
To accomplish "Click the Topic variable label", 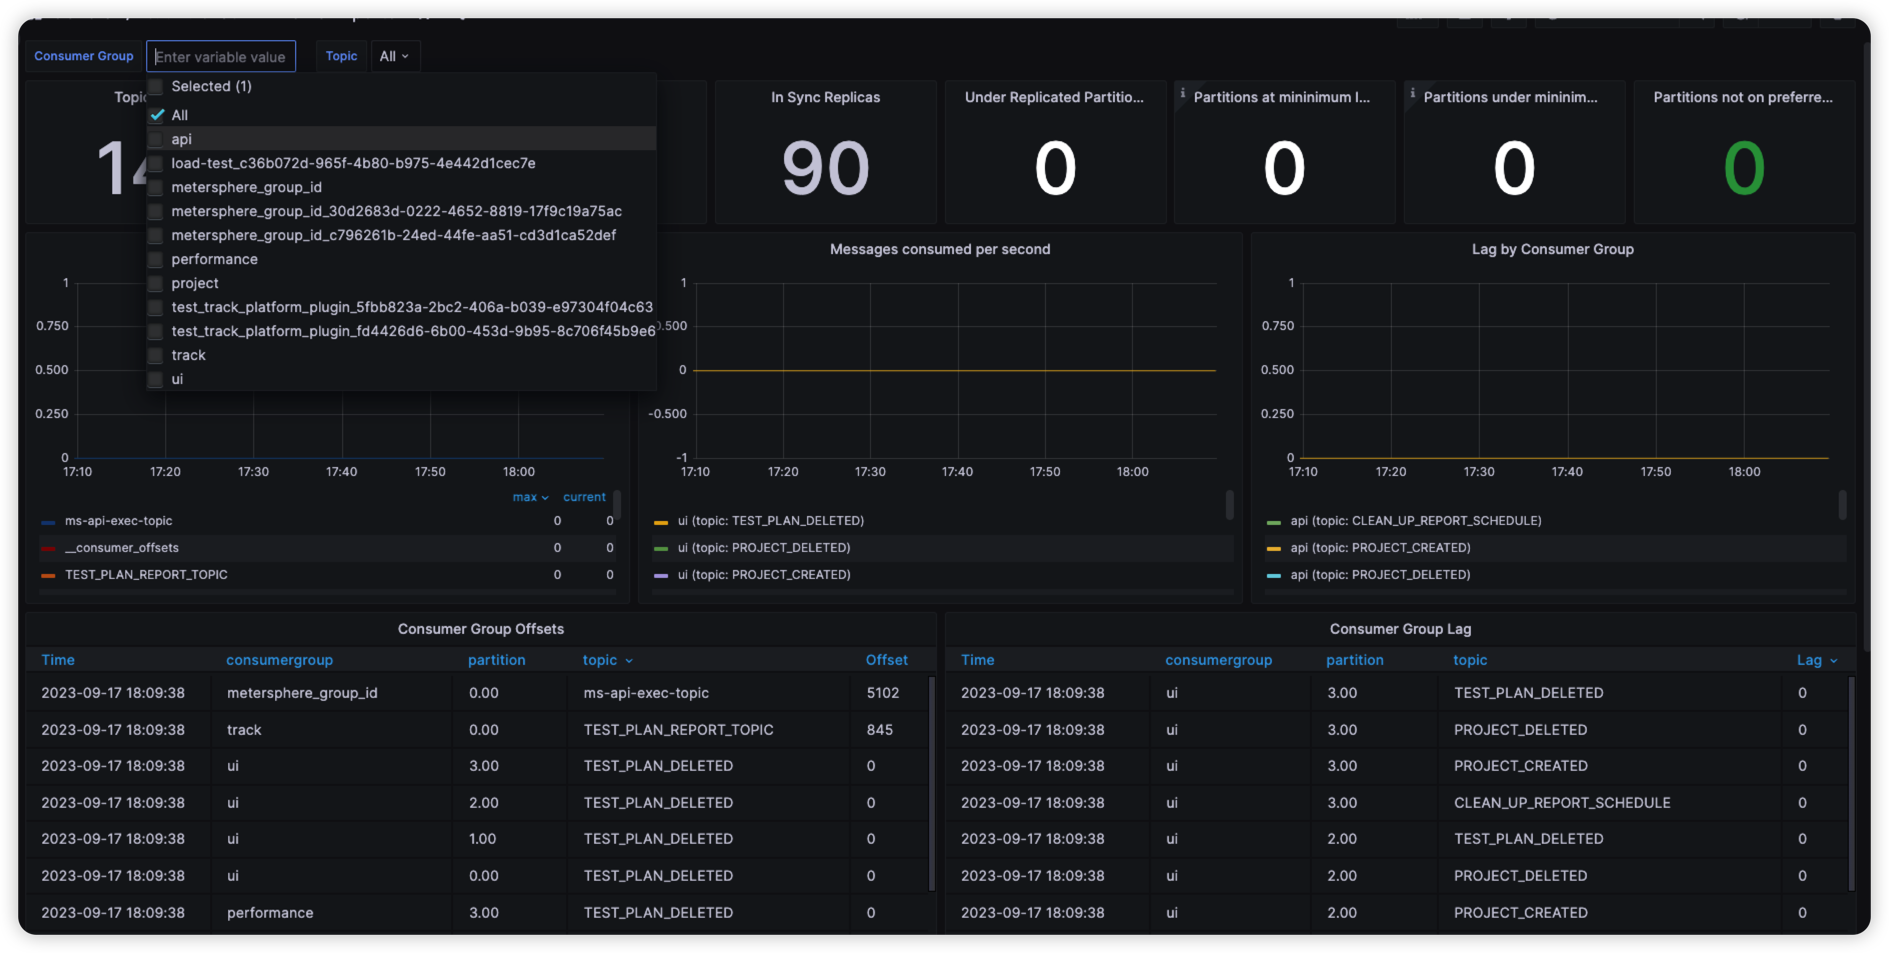I will 341,56.
